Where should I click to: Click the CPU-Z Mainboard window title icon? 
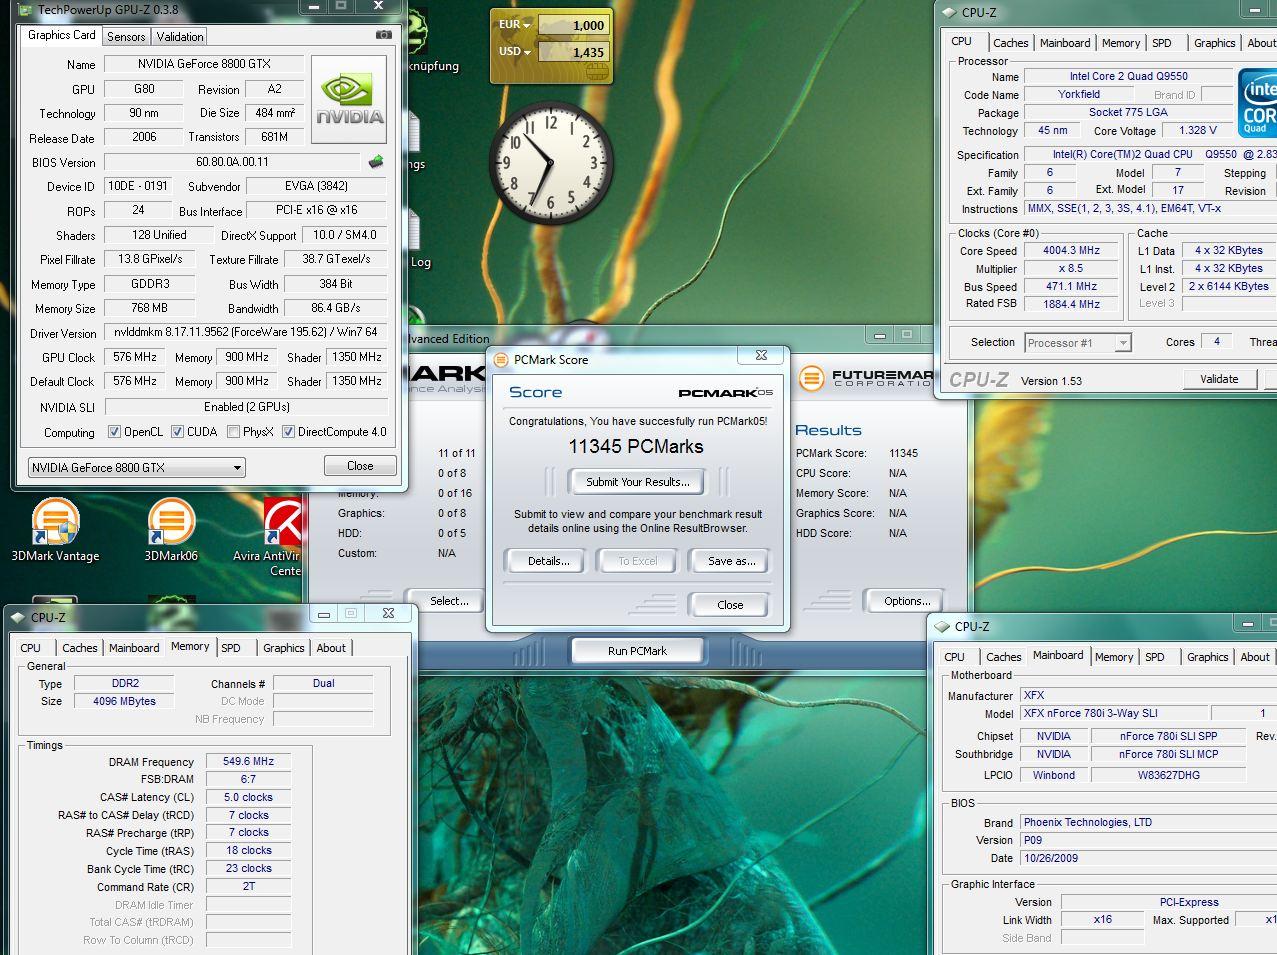[941, 627]
